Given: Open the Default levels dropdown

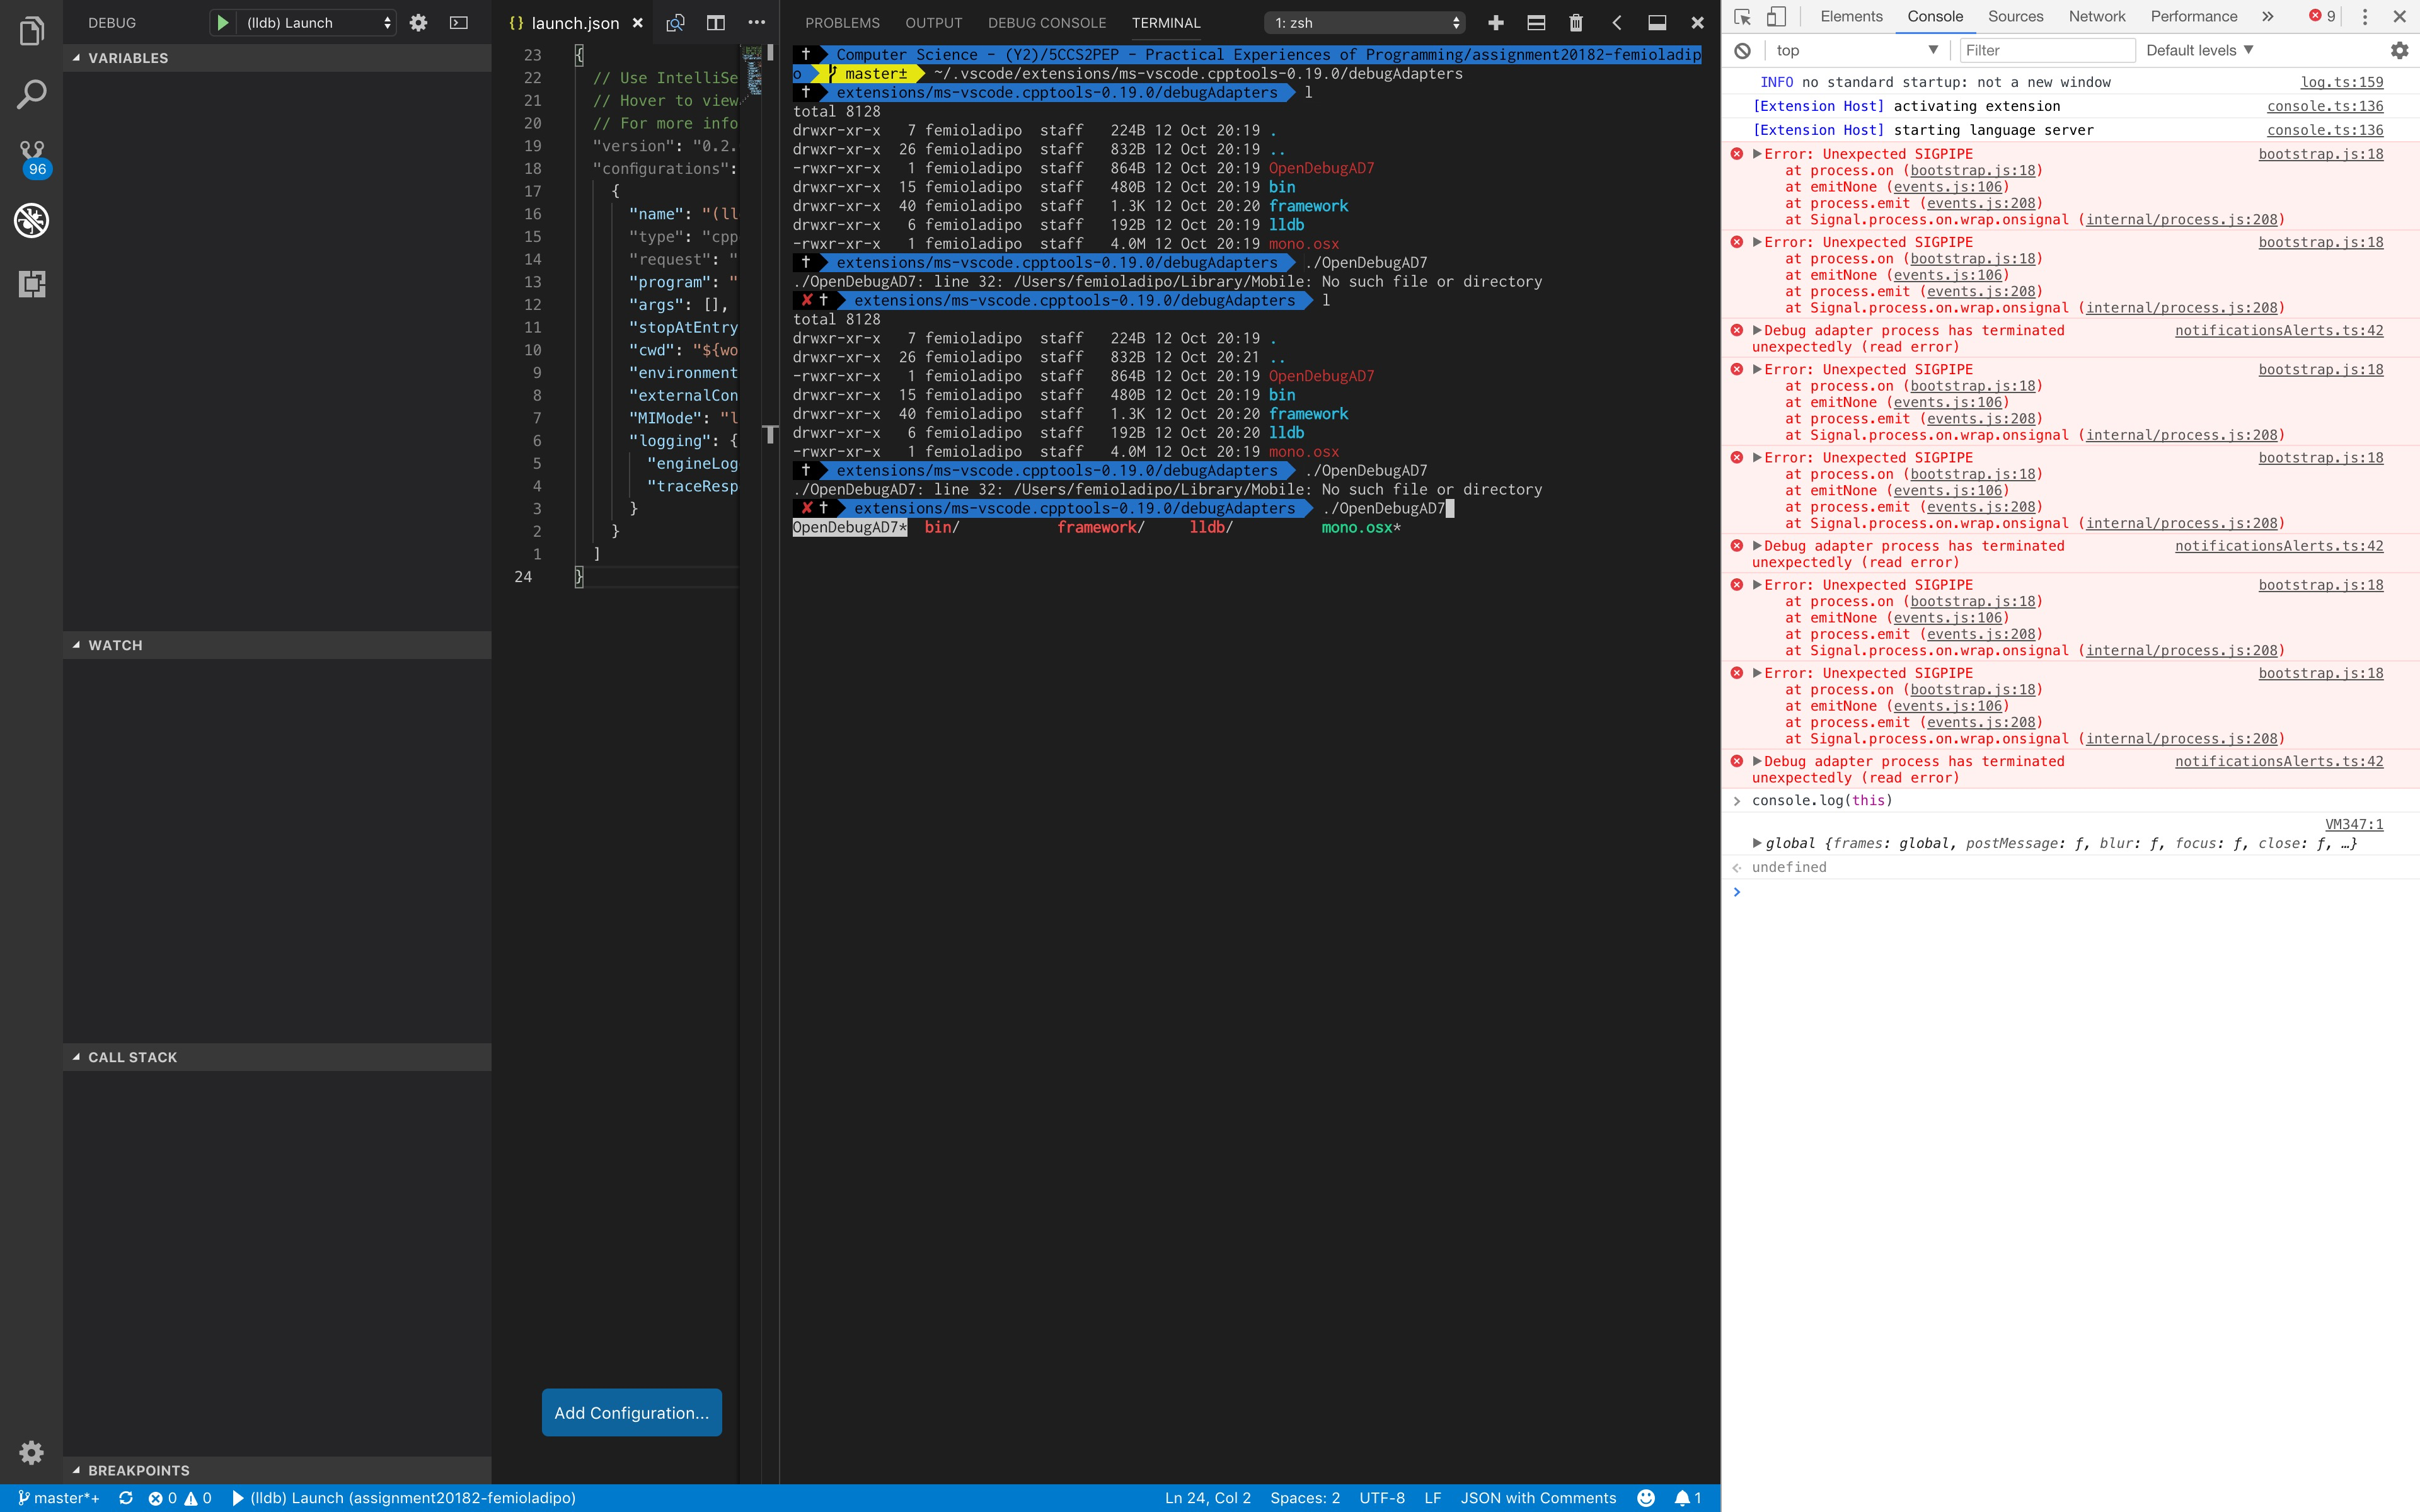Looking at the screenshot, I should [2199, 50].
